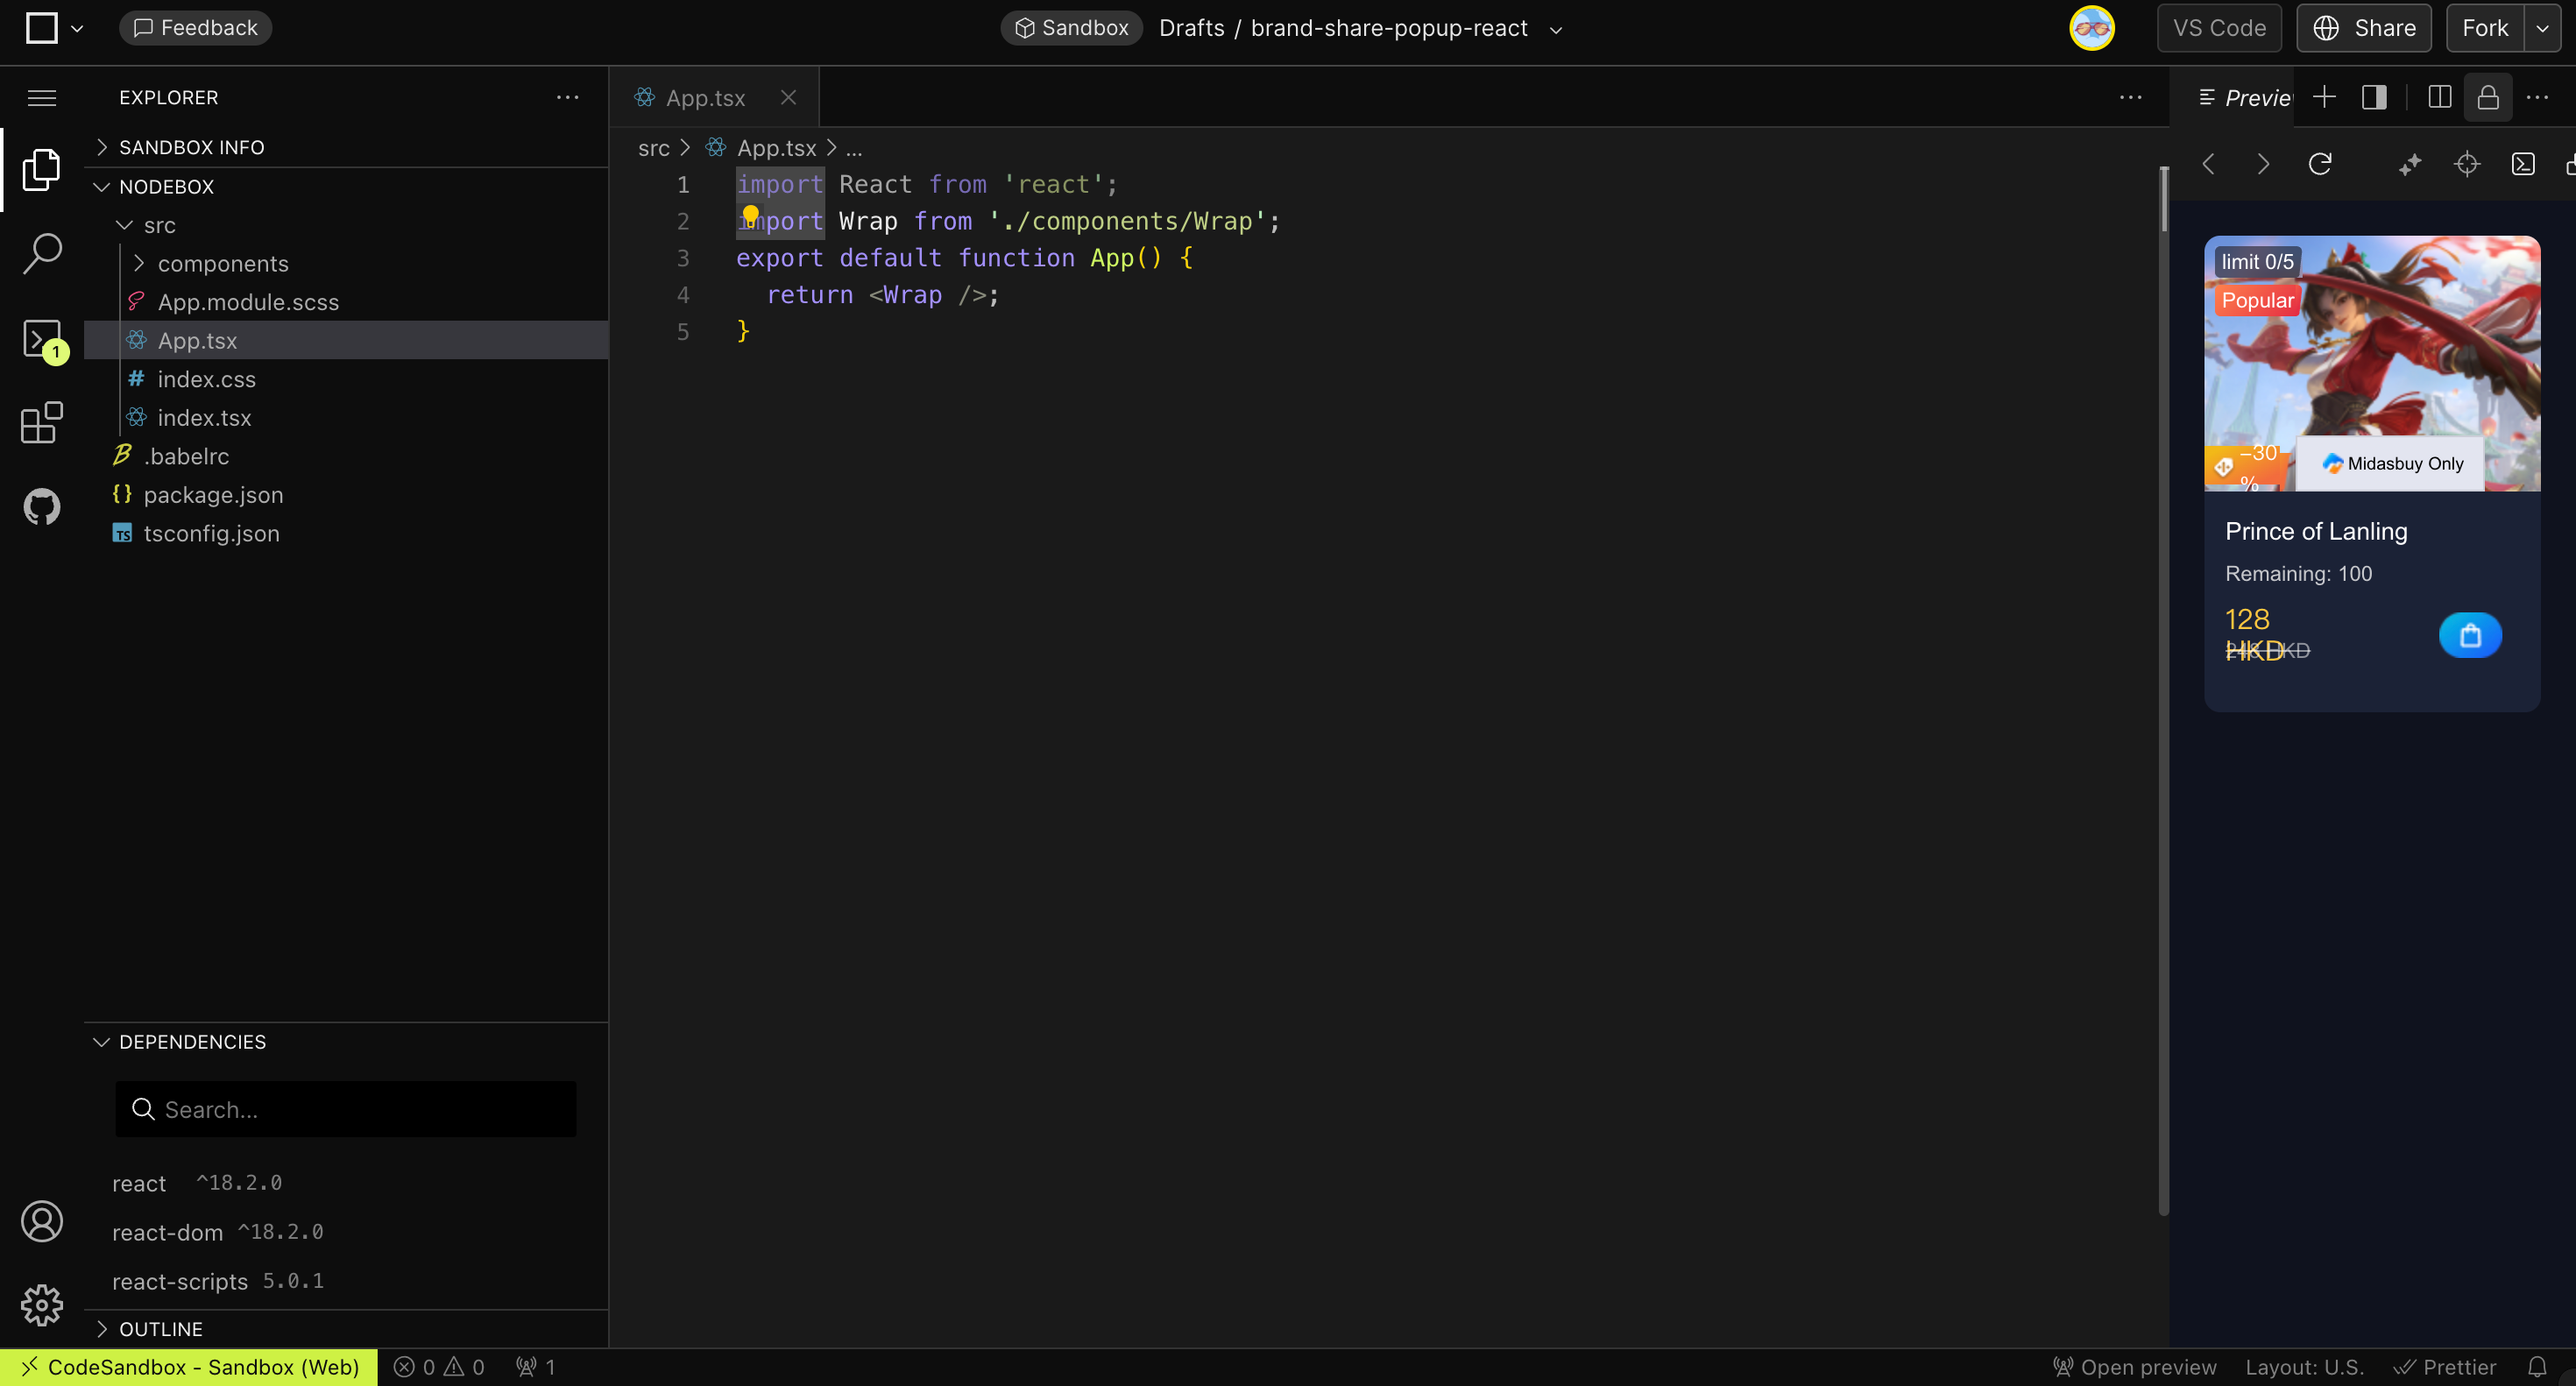Go forward in preview browser

pos(2263,163)
